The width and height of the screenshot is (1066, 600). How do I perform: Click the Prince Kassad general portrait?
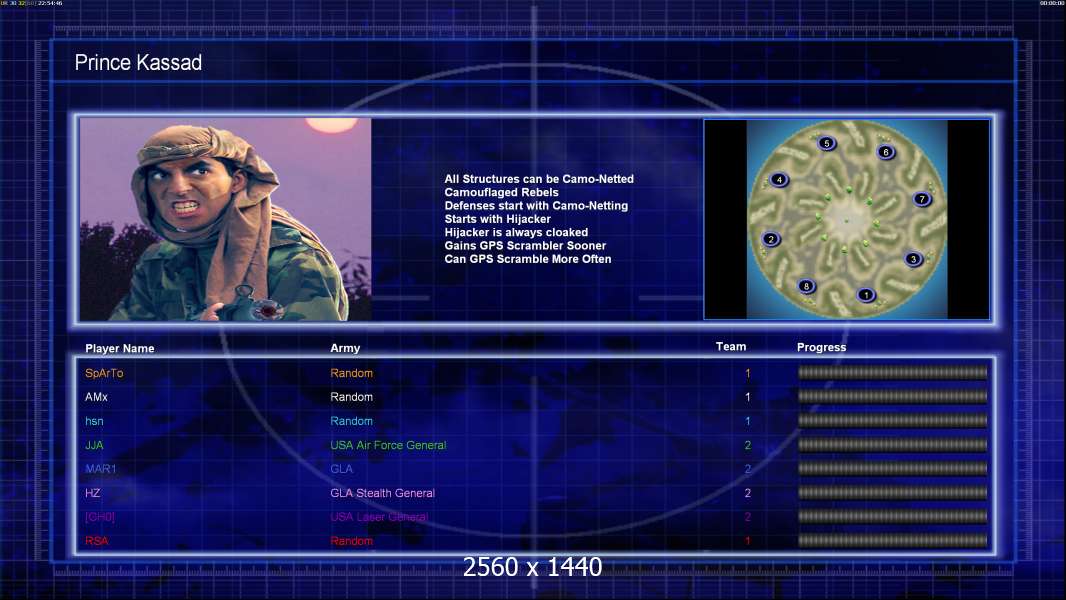(226, 219)
